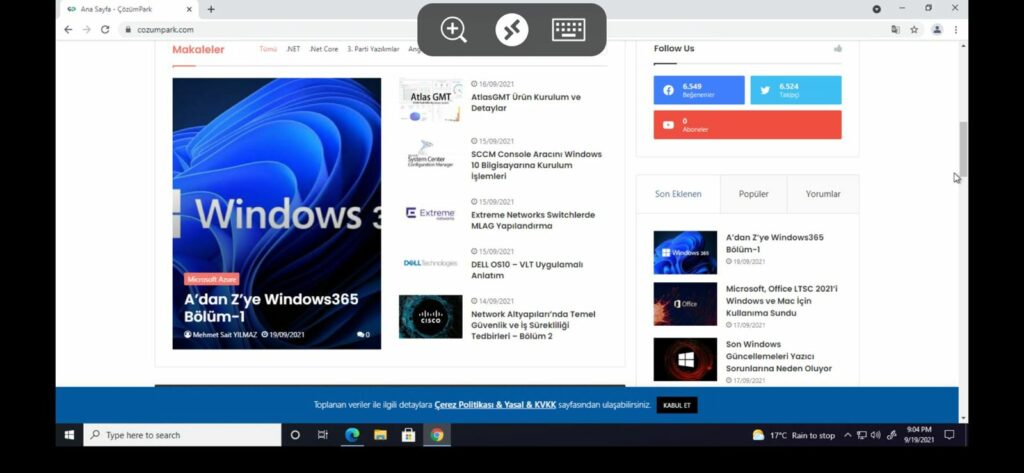Open the Chrome profile avatar

click(x=937, y=29)
